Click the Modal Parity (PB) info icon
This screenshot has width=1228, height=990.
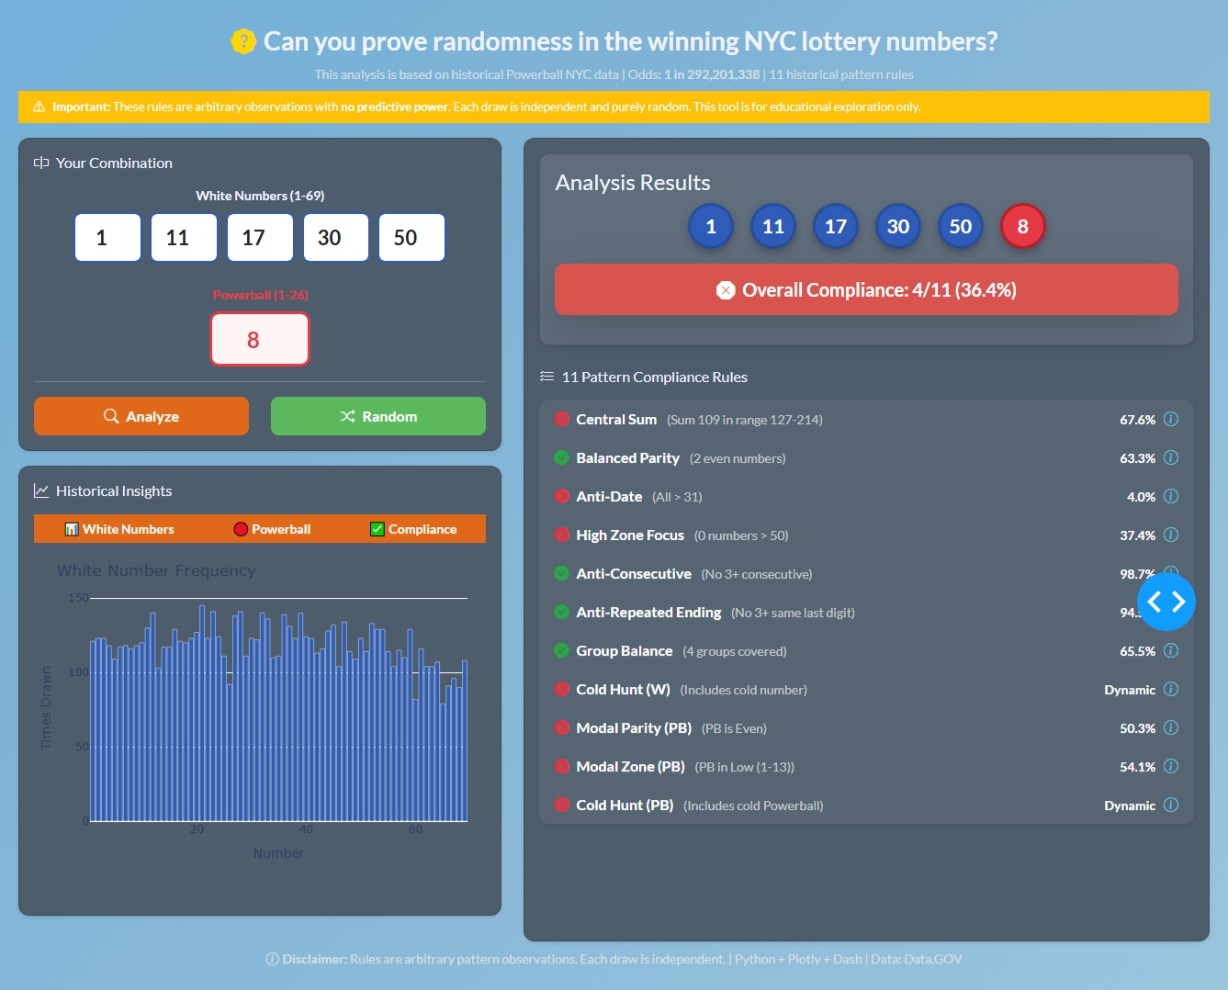(x=1171, y=728)
